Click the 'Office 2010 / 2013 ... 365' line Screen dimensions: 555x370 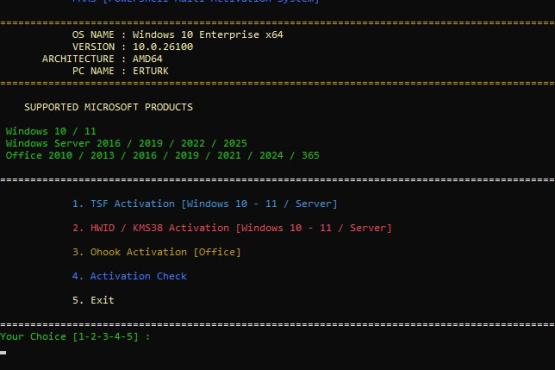(162, 155)
